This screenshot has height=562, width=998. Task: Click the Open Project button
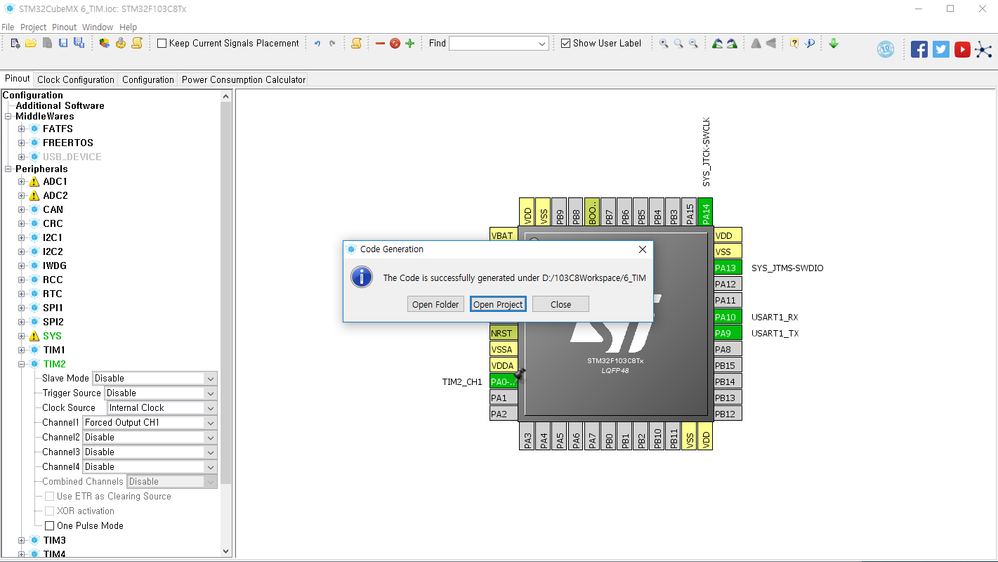pos(498,304)
